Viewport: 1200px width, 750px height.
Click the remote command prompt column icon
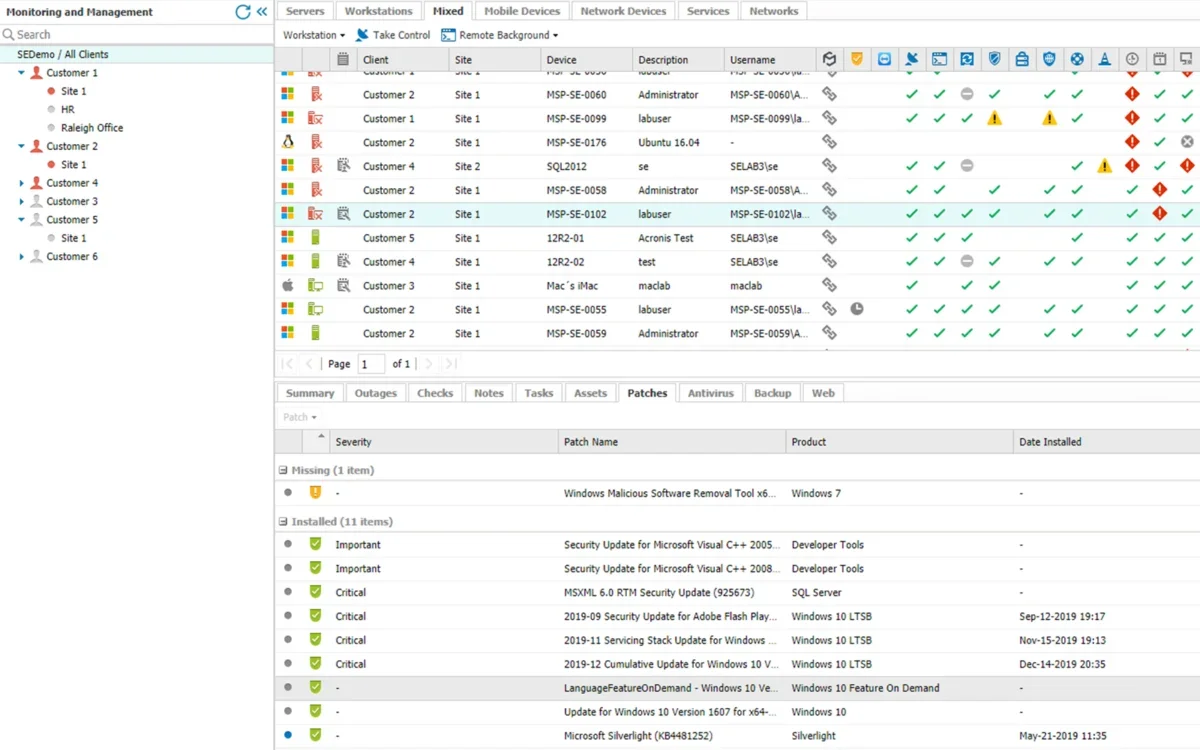tap(939, 60)
